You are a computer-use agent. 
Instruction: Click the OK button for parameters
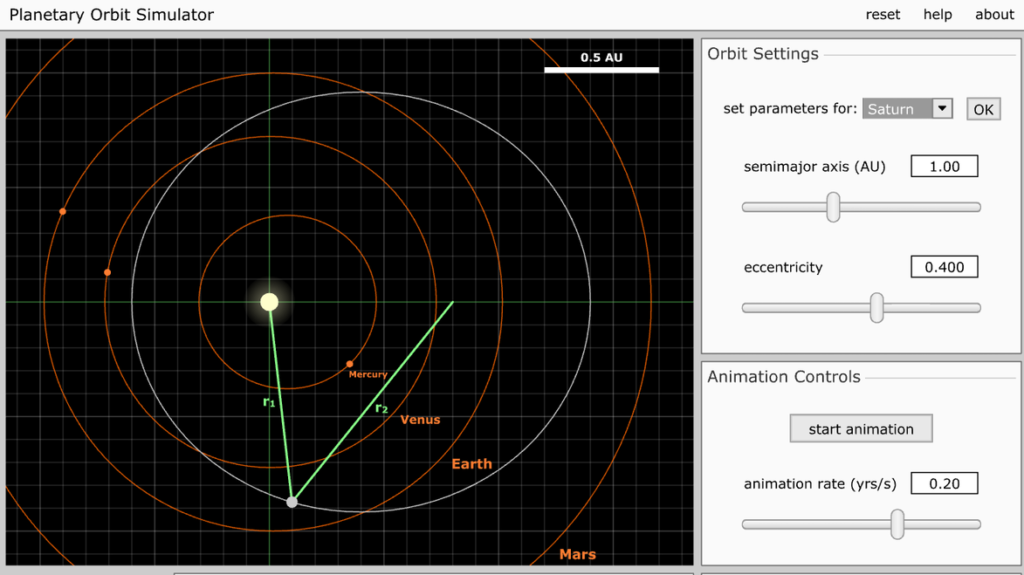[x=983, y=109]
